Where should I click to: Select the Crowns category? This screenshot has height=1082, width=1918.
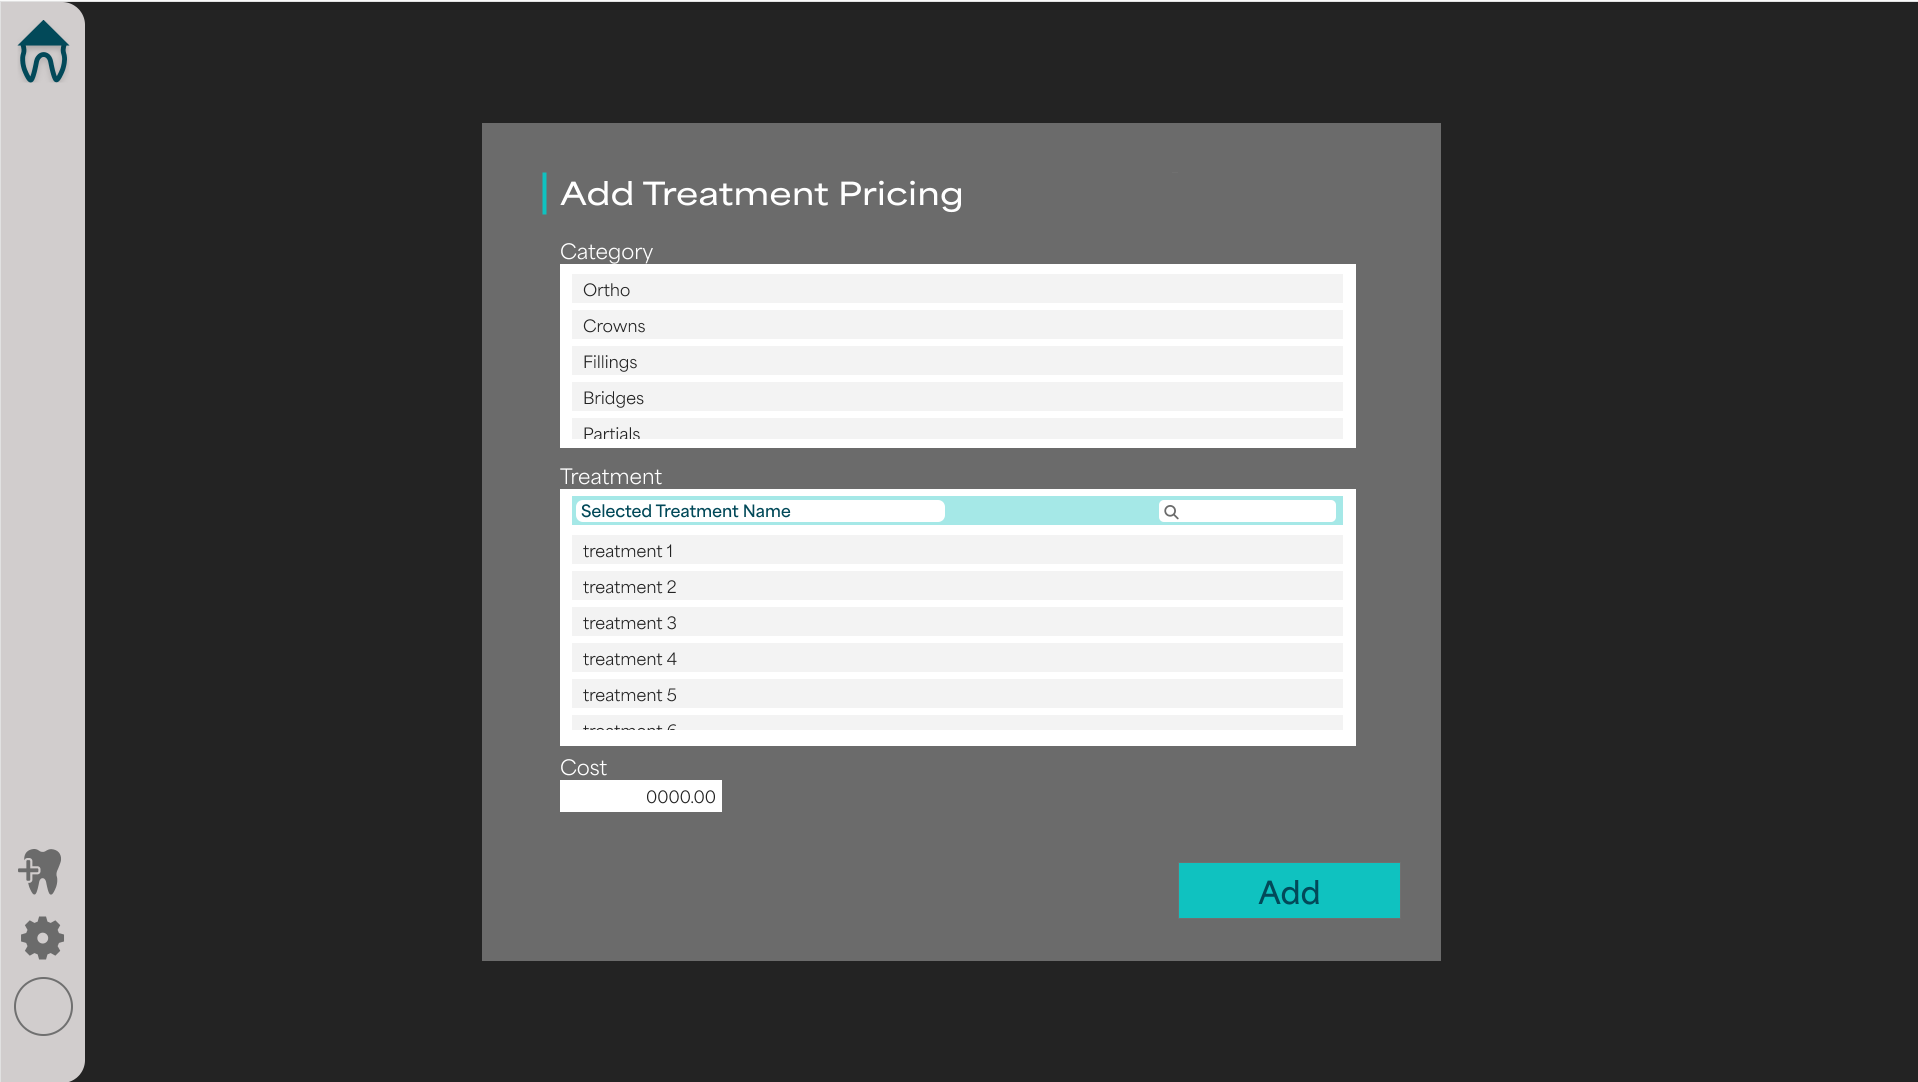point(957,326)
